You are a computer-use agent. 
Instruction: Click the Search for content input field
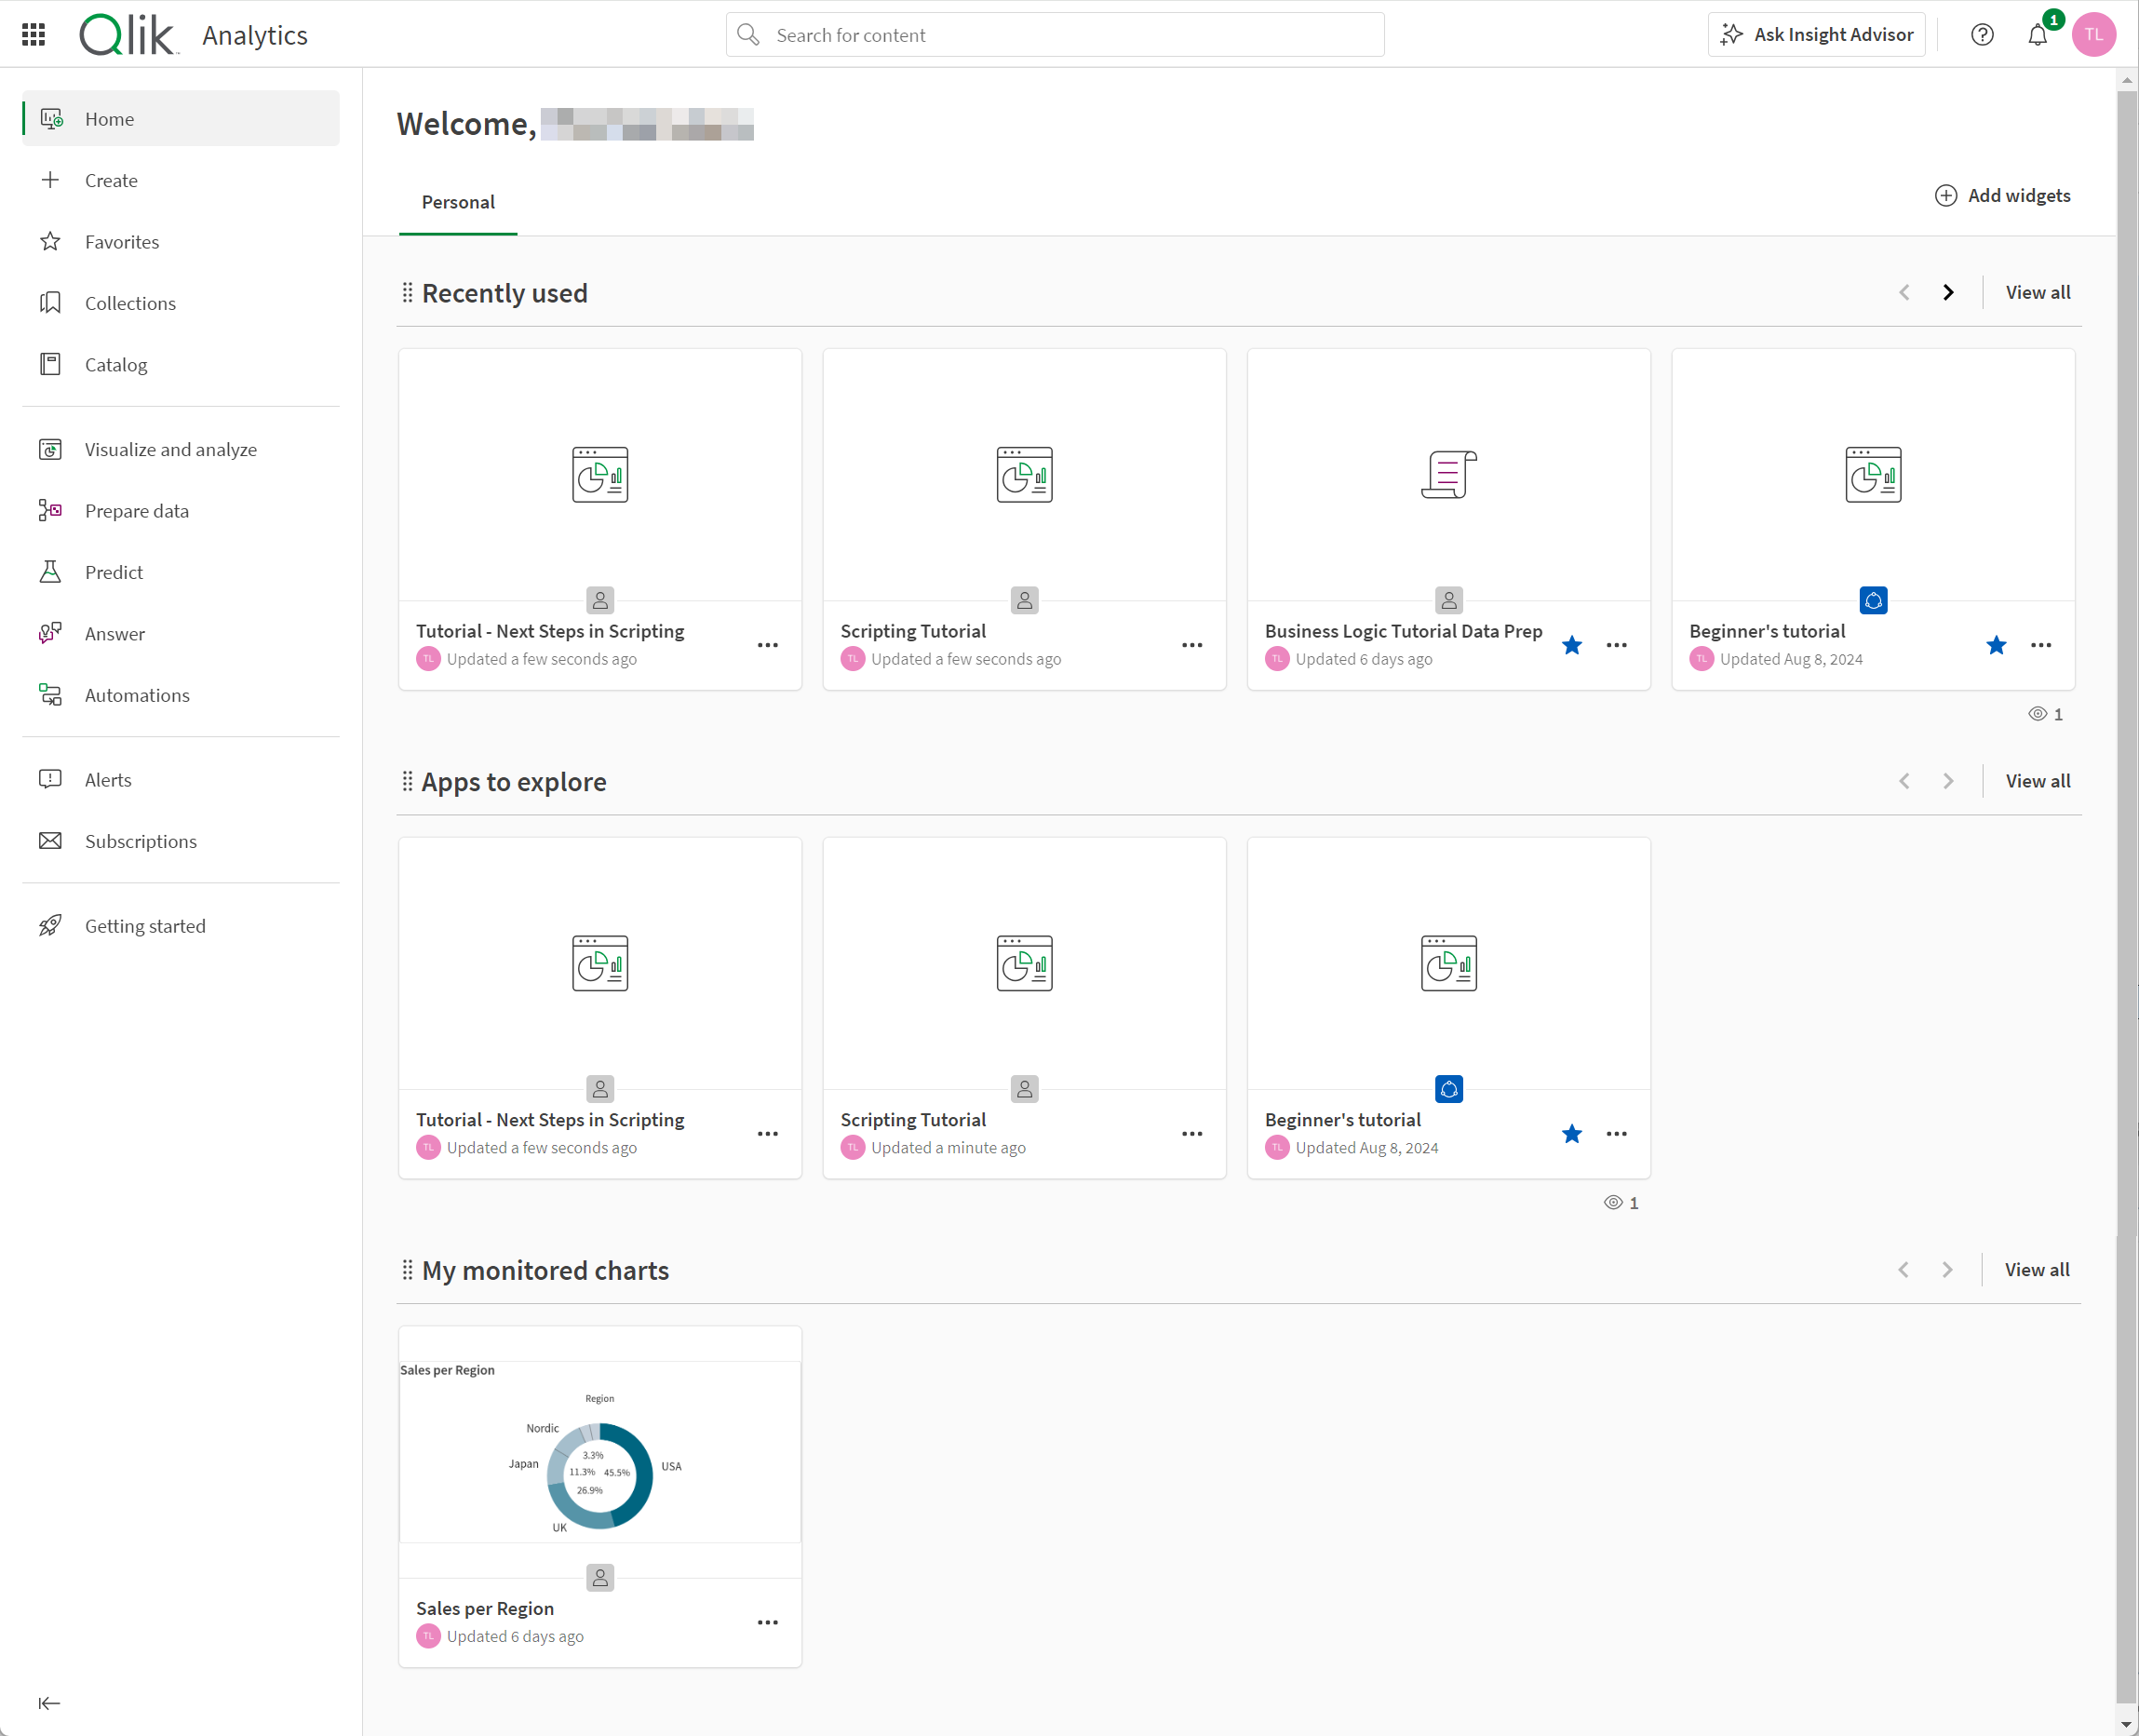click(1056, 35)
